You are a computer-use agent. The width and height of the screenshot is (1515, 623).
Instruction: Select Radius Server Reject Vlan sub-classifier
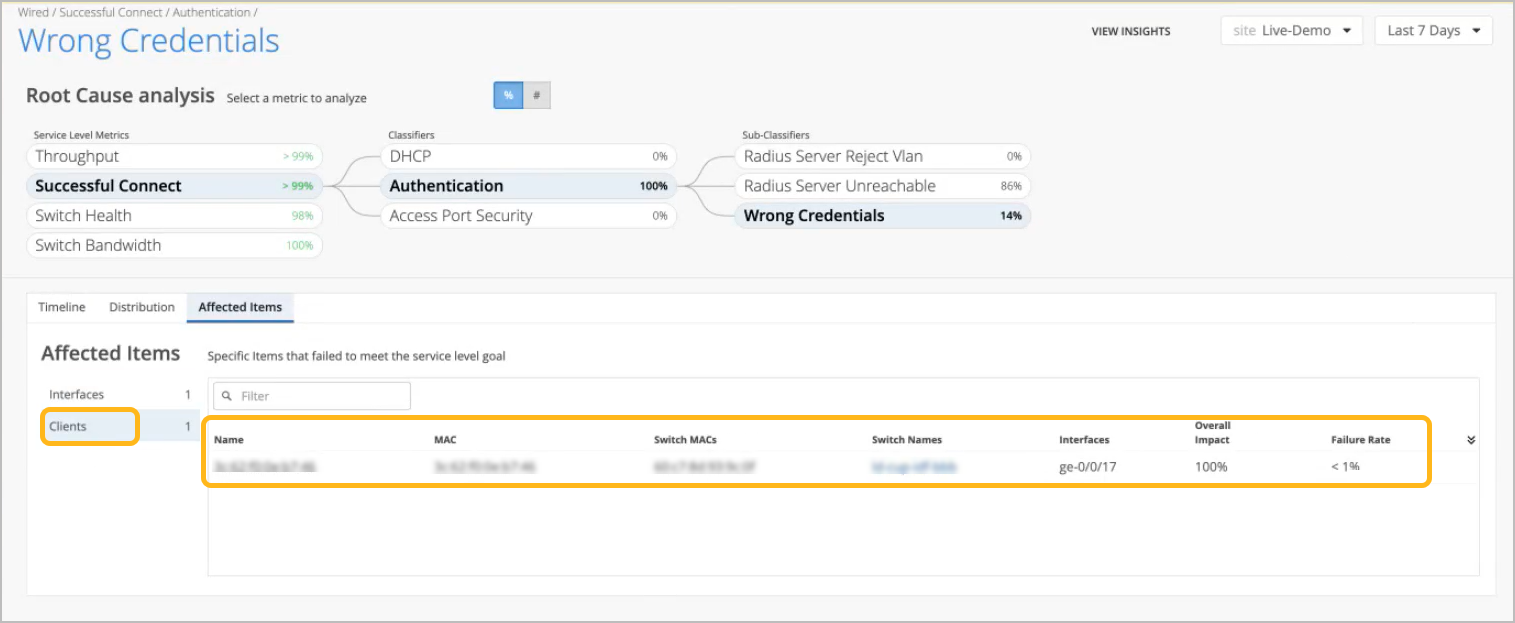coord(882,156)
